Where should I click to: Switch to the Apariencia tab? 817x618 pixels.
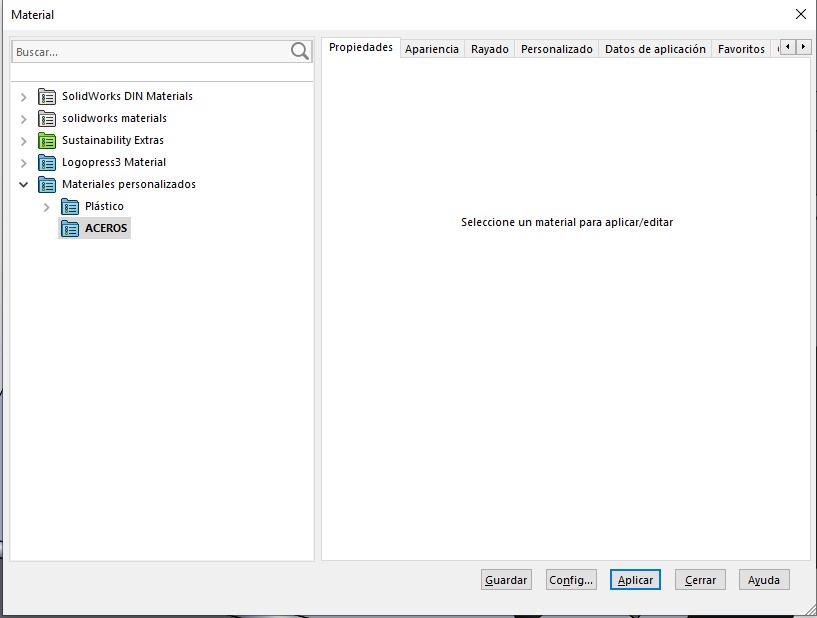432,49
